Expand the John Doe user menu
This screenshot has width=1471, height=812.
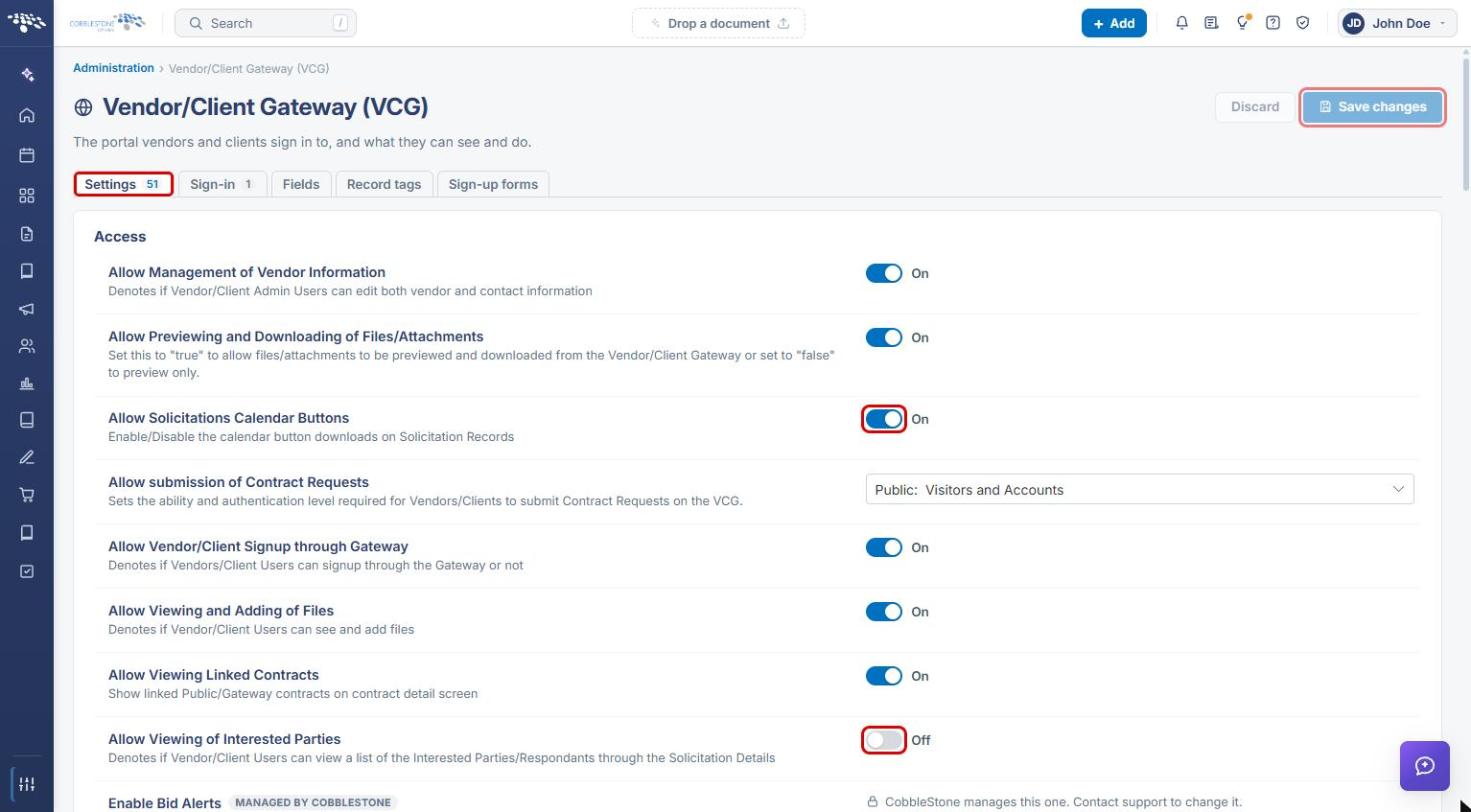click(x=1398, y=23)
